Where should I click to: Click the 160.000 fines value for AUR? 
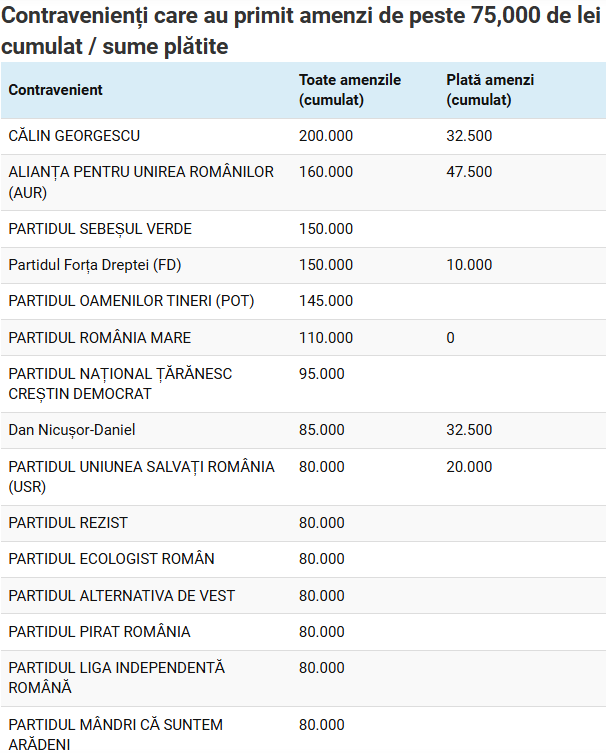tap(326, 172)
